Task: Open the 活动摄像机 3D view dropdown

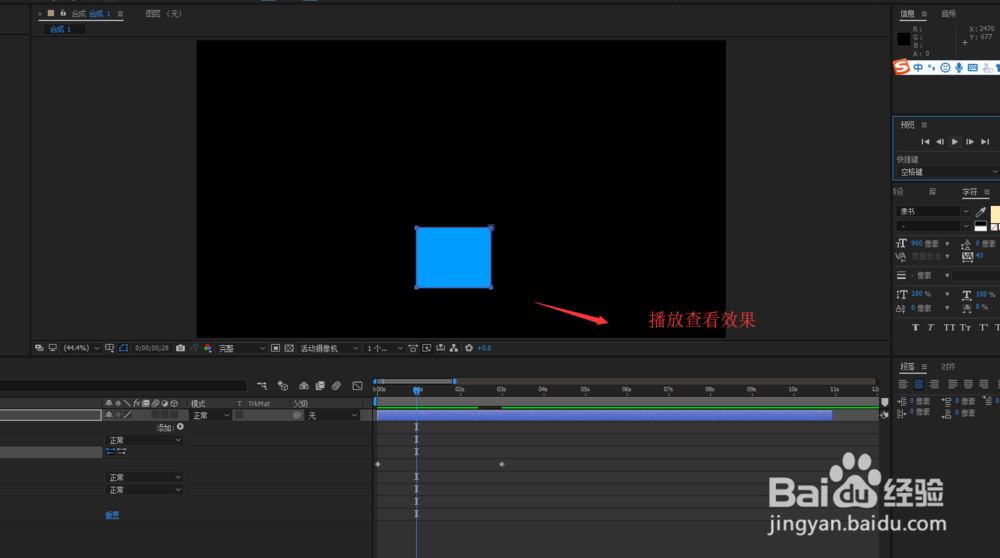Action: (328, 348)
